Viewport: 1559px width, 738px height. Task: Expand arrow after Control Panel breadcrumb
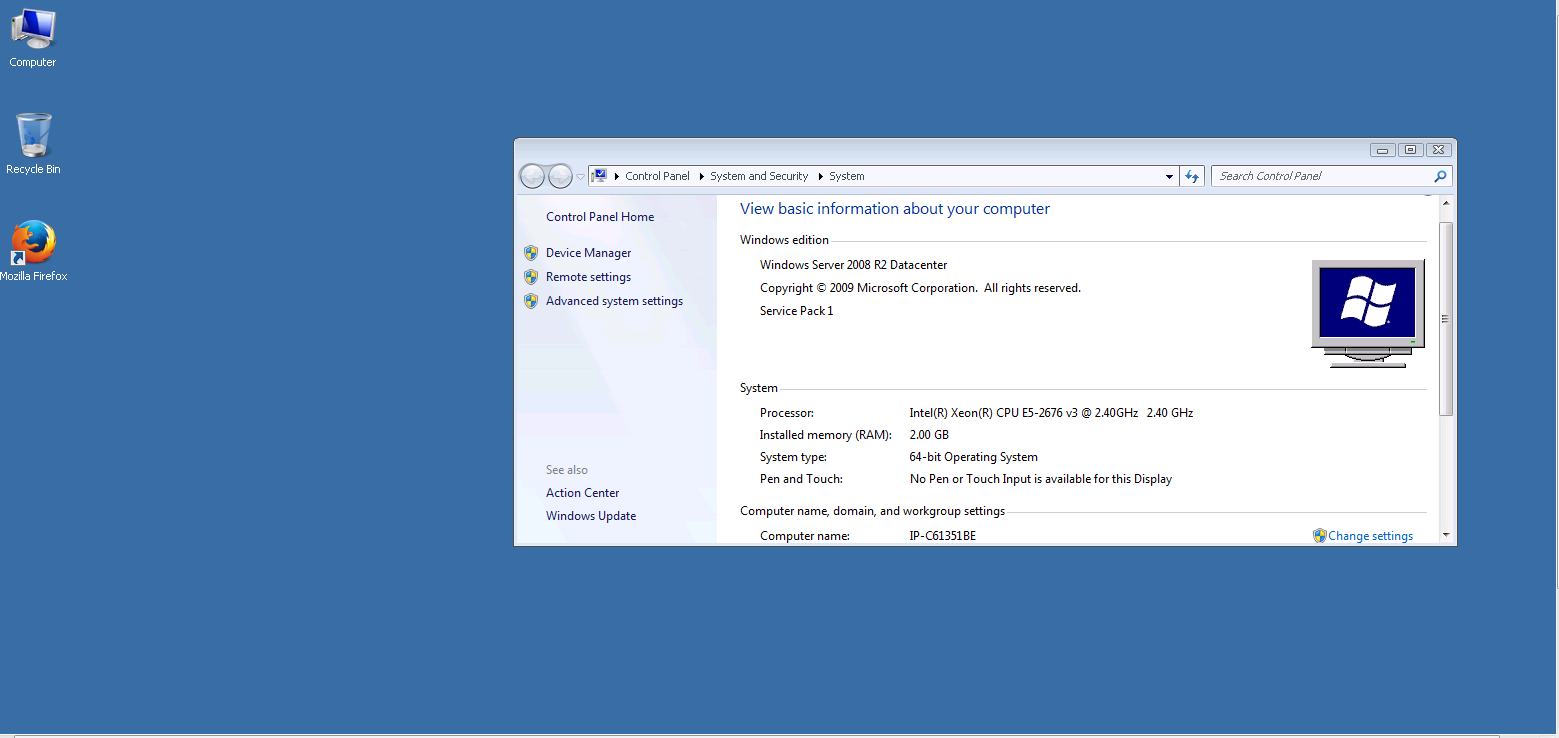700,176
